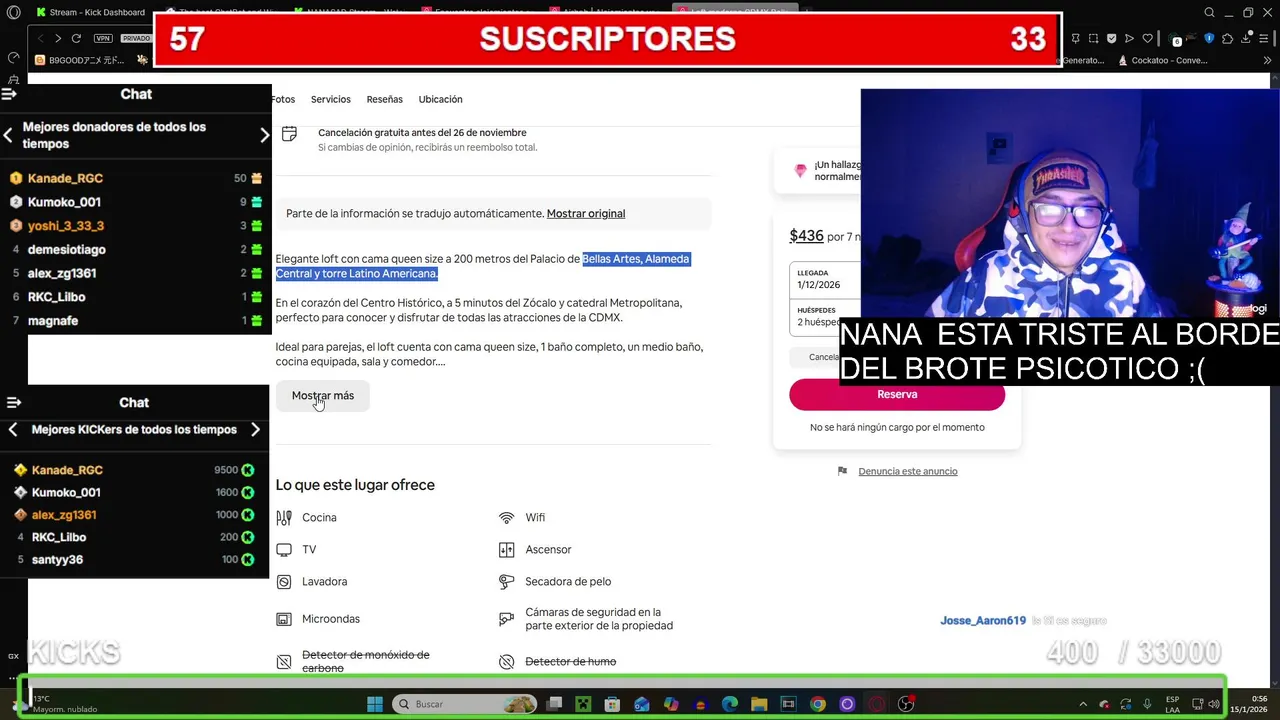Show next top donors leaderboard
Screen dimensions: 1280x720
coord(264,135)
